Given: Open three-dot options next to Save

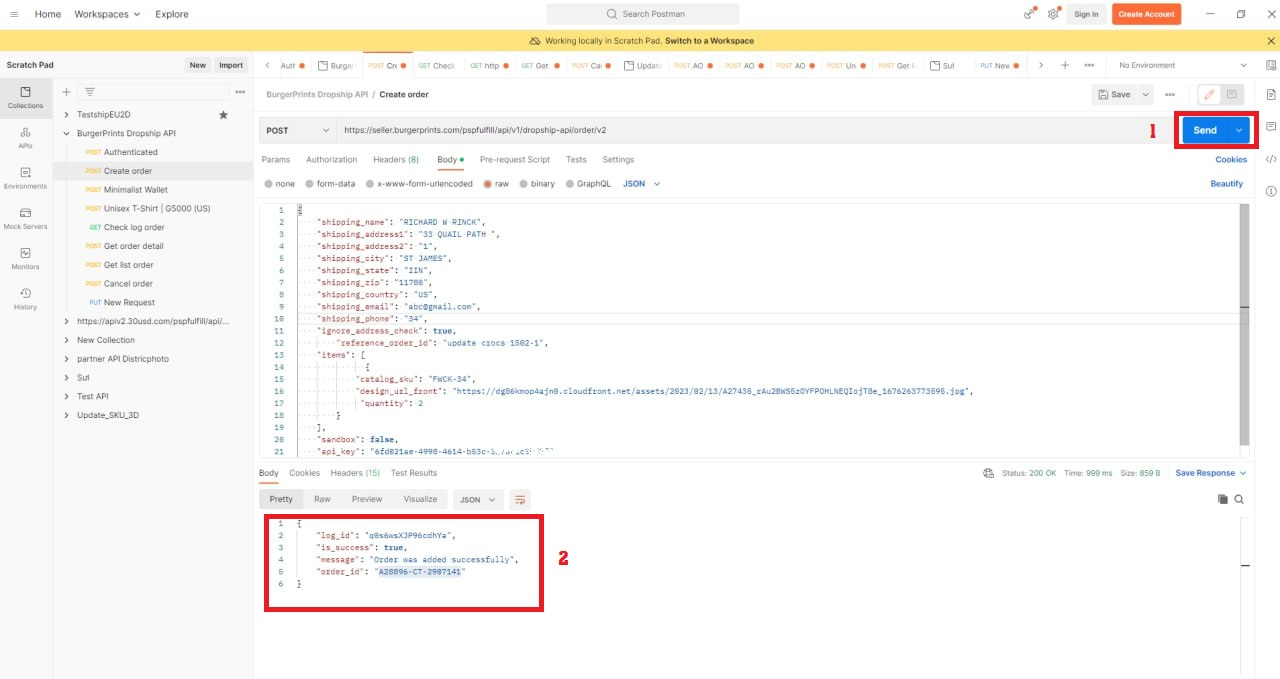Looking at the screenshot, I should [x=1169, y=94].
